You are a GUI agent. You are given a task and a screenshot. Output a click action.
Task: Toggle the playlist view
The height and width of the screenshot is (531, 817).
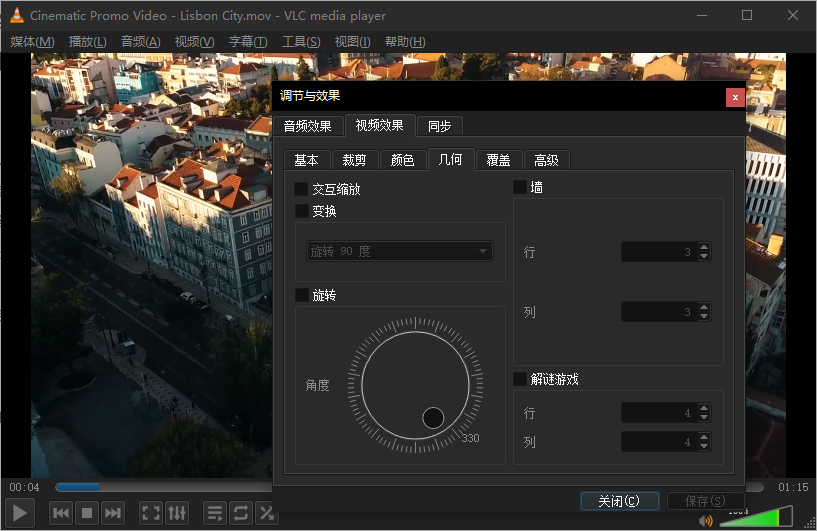(215, 513)
